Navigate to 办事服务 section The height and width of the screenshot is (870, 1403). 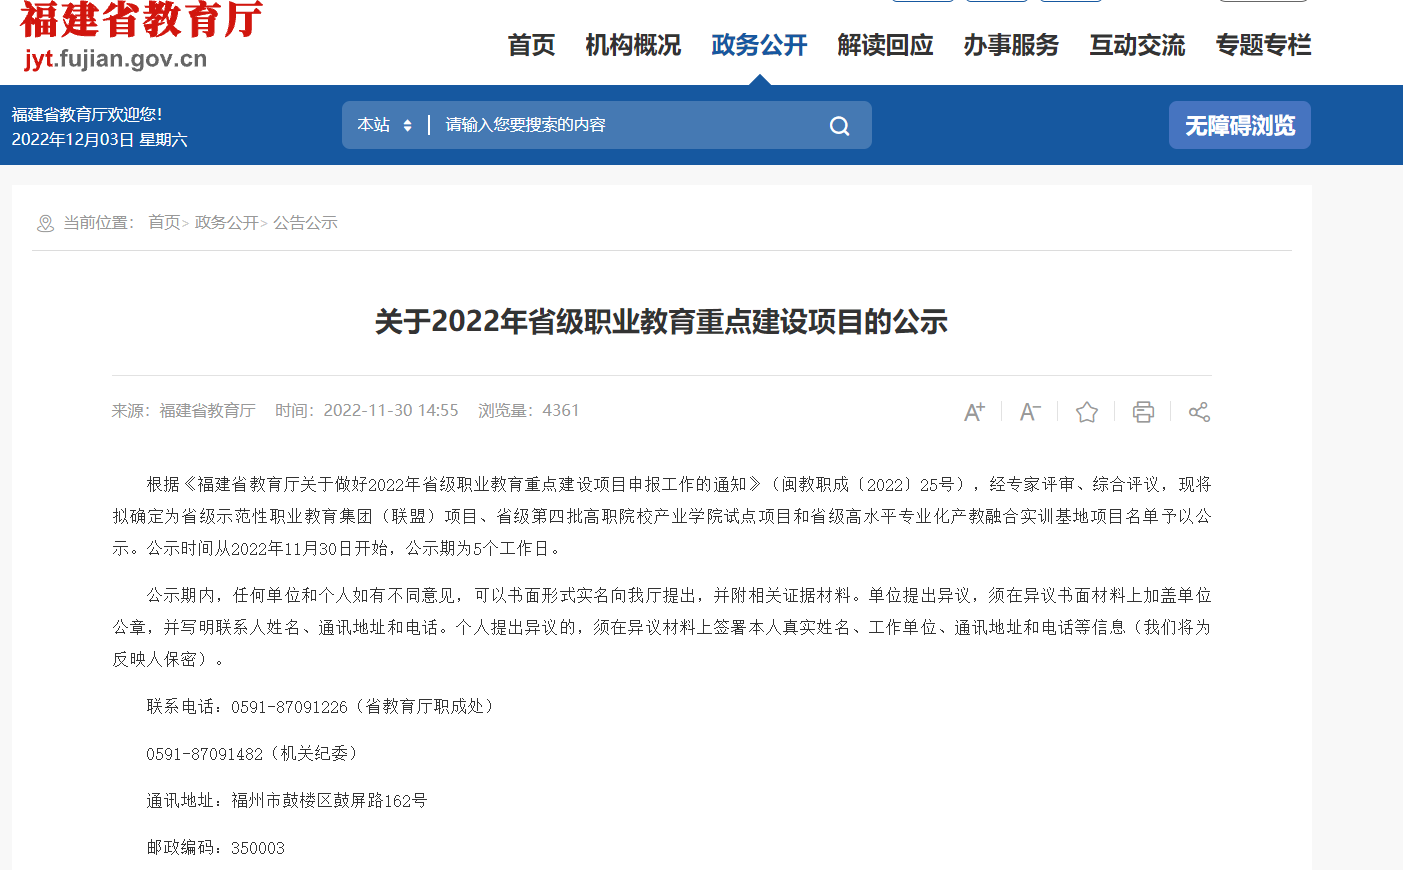(1011, 45)
